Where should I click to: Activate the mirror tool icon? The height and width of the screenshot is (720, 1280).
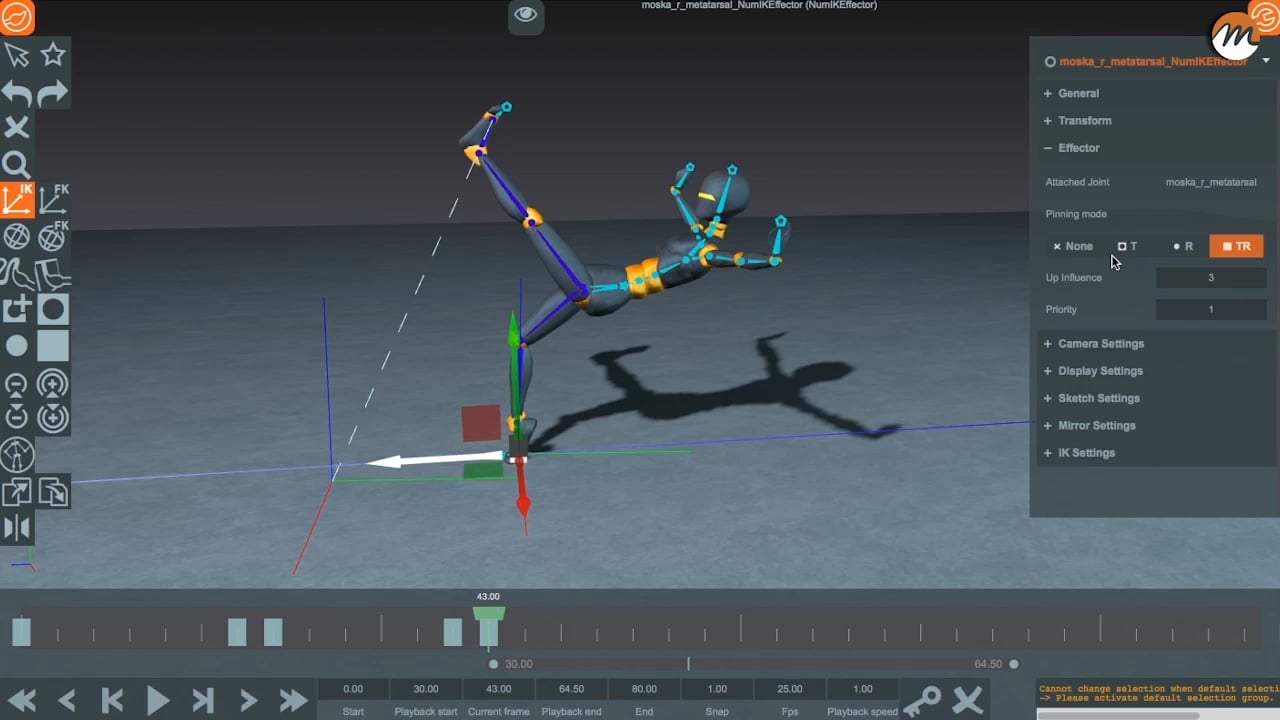17,528
